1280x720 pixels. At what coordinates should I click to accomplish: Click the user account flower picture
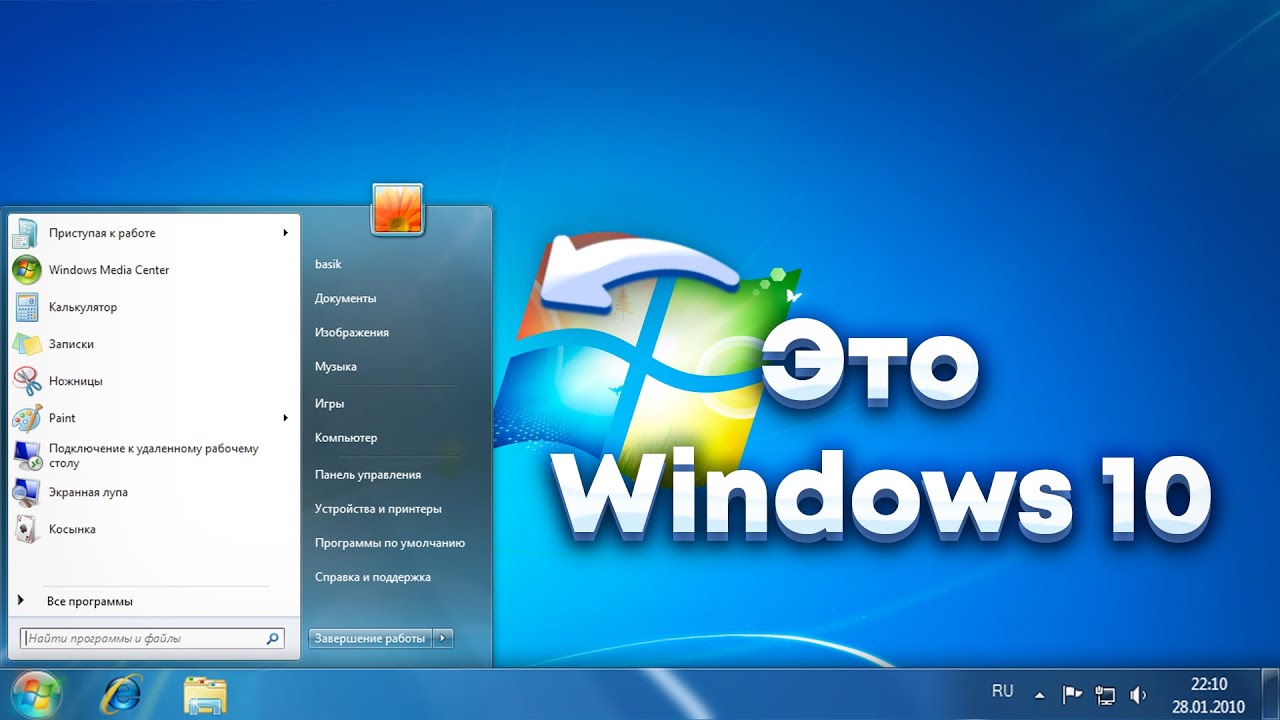click(398, 210)
